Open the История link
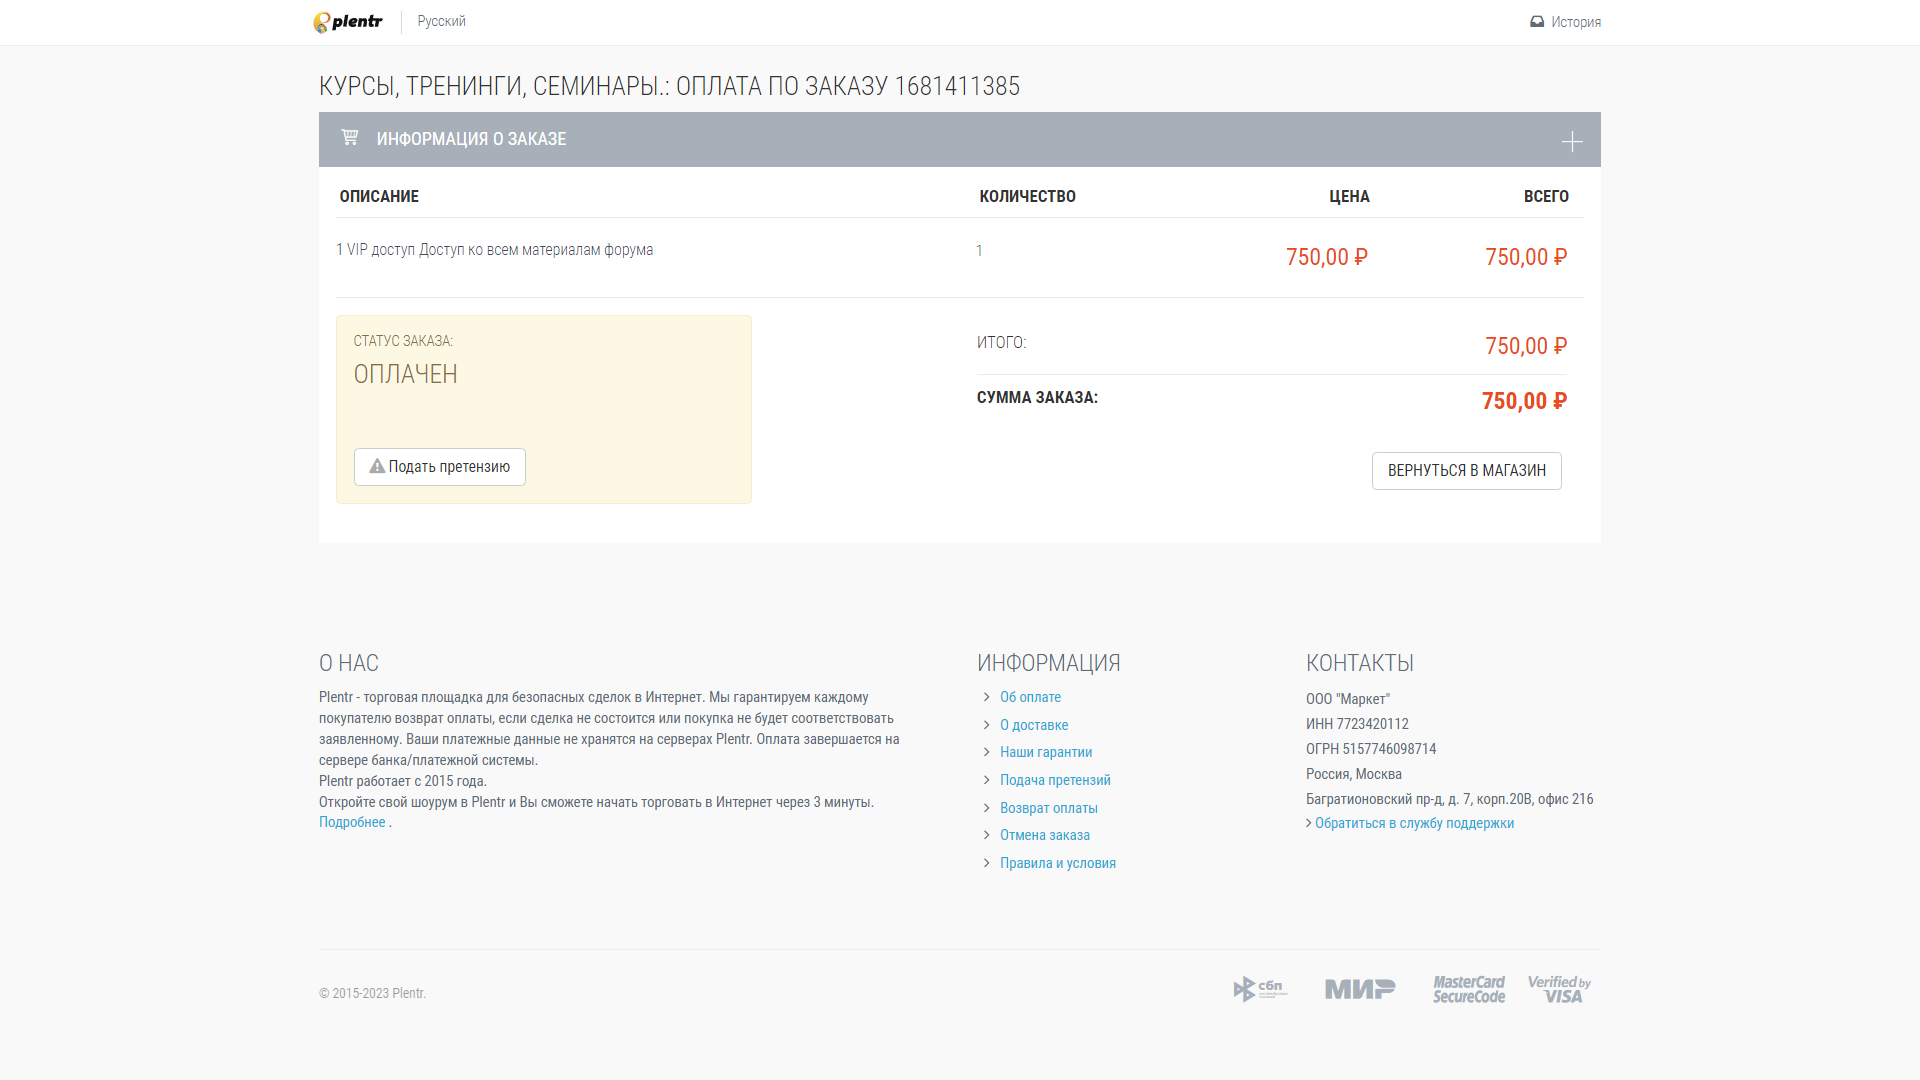The height and width of the screenshot is (1080, 1920). pos(1576,22)
